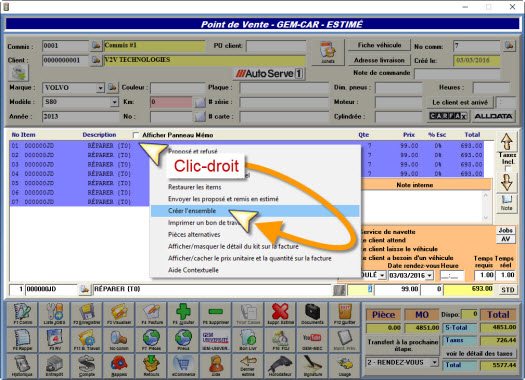Open the Date rendez-vous 03/03/2016 dropdown
The width and height of the screenshot is (525, 380).
click(430, 276)
